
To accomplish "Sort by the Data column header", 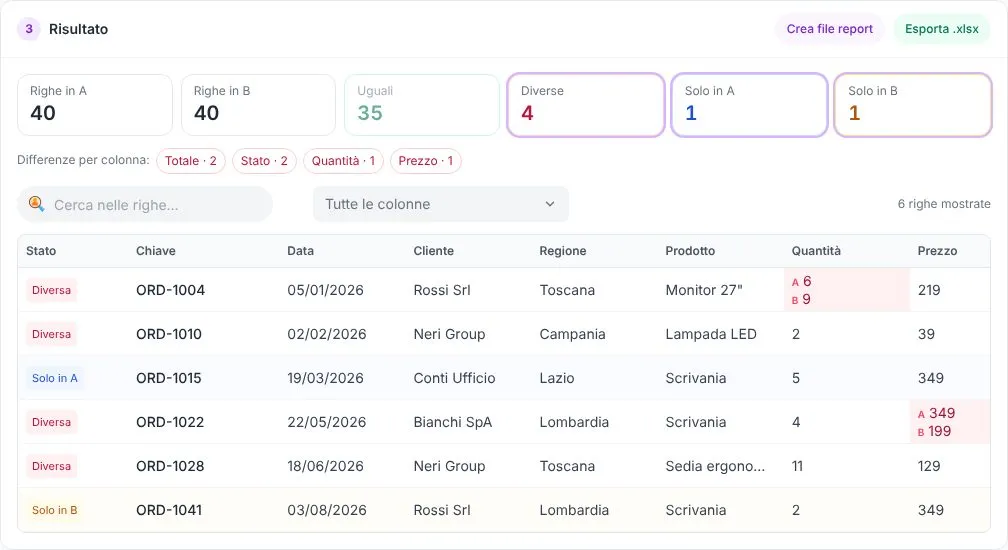I will tap(300, 251).
